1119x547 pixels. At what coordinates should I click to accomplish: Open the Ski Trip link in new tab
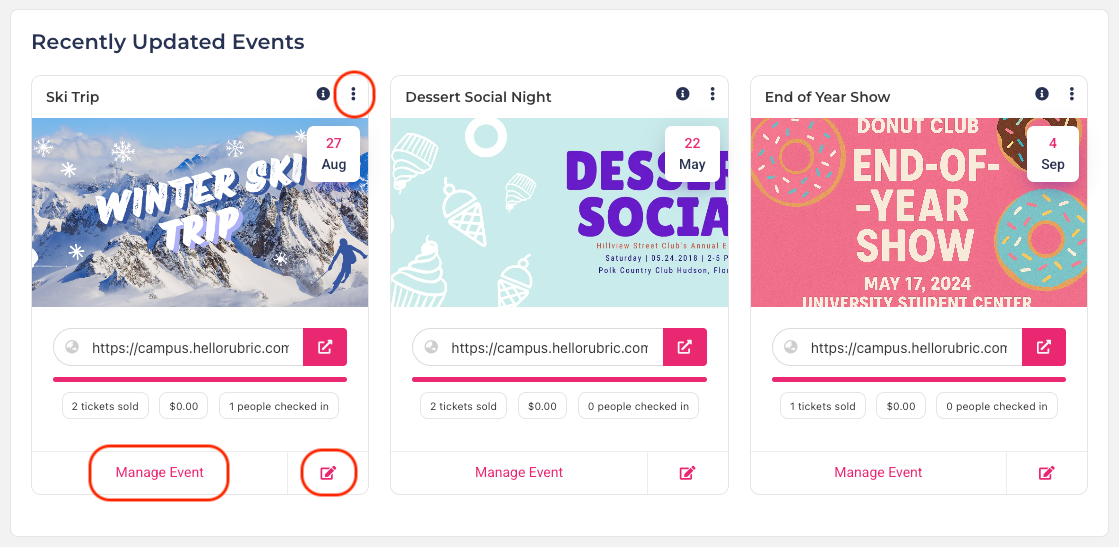pyautogui.click(x=325, y=347)
